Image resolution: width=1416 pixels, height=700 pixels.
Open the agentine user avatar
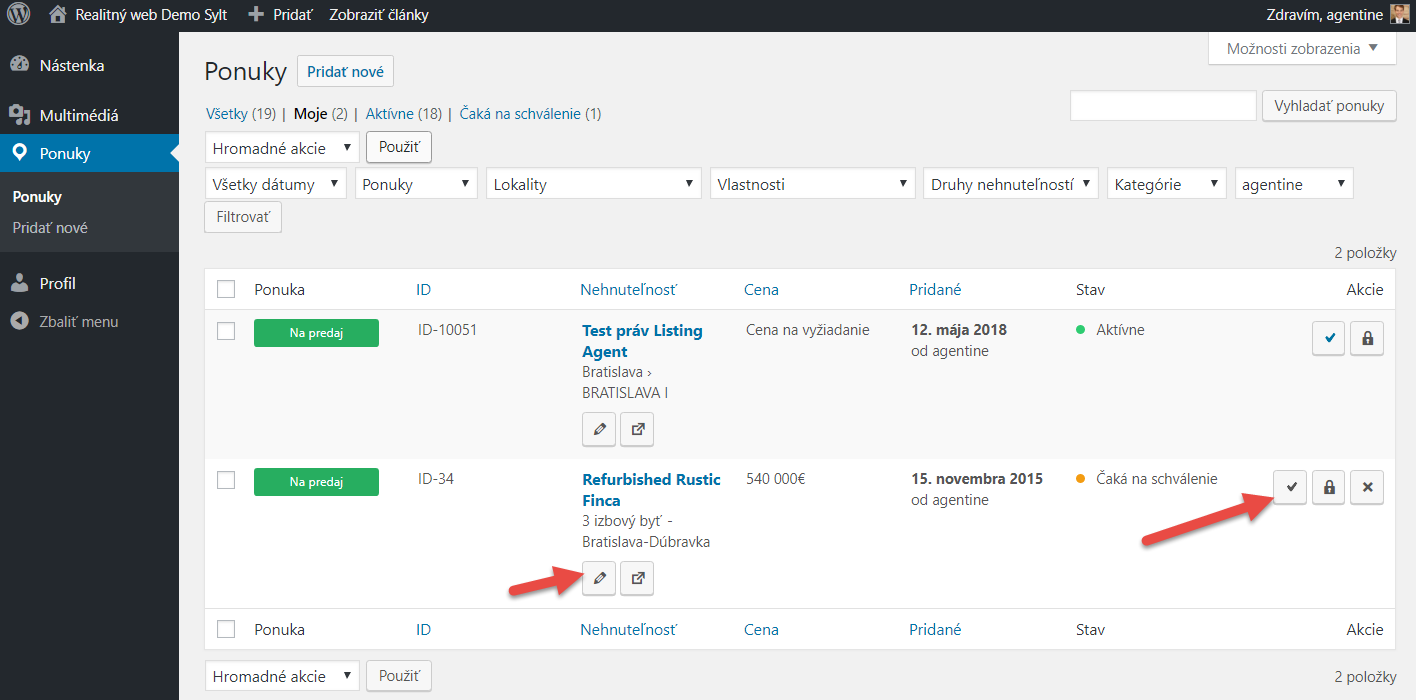[x=1400, y=14]
